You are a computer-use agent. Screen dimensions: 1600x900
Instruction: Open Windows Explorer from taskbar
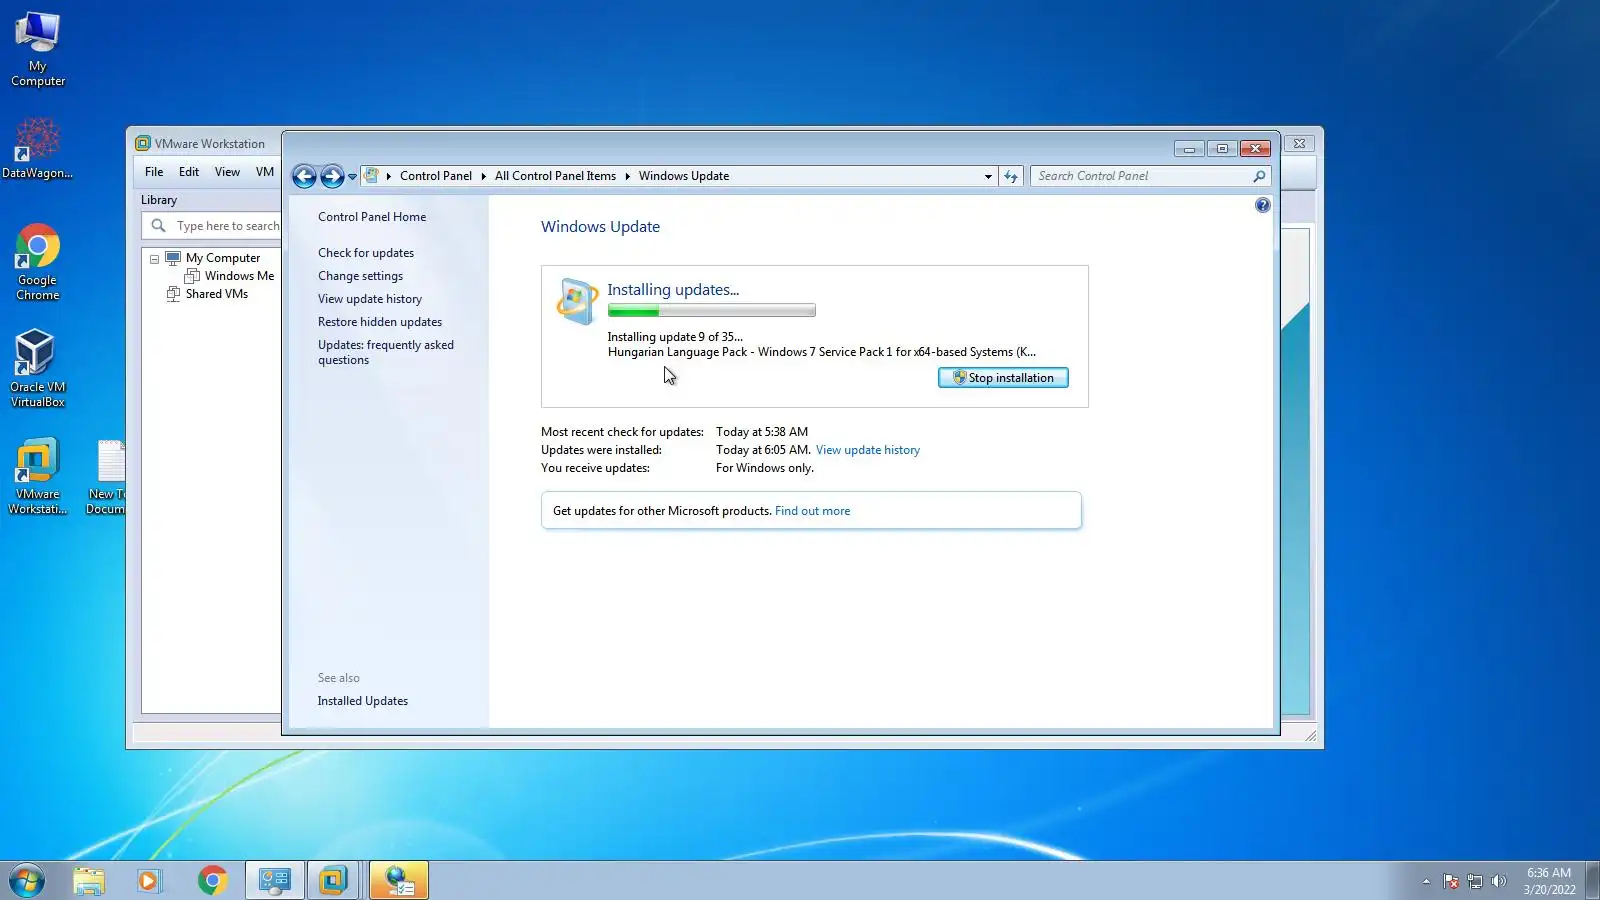pyautogui.click(x=89, y=881)
